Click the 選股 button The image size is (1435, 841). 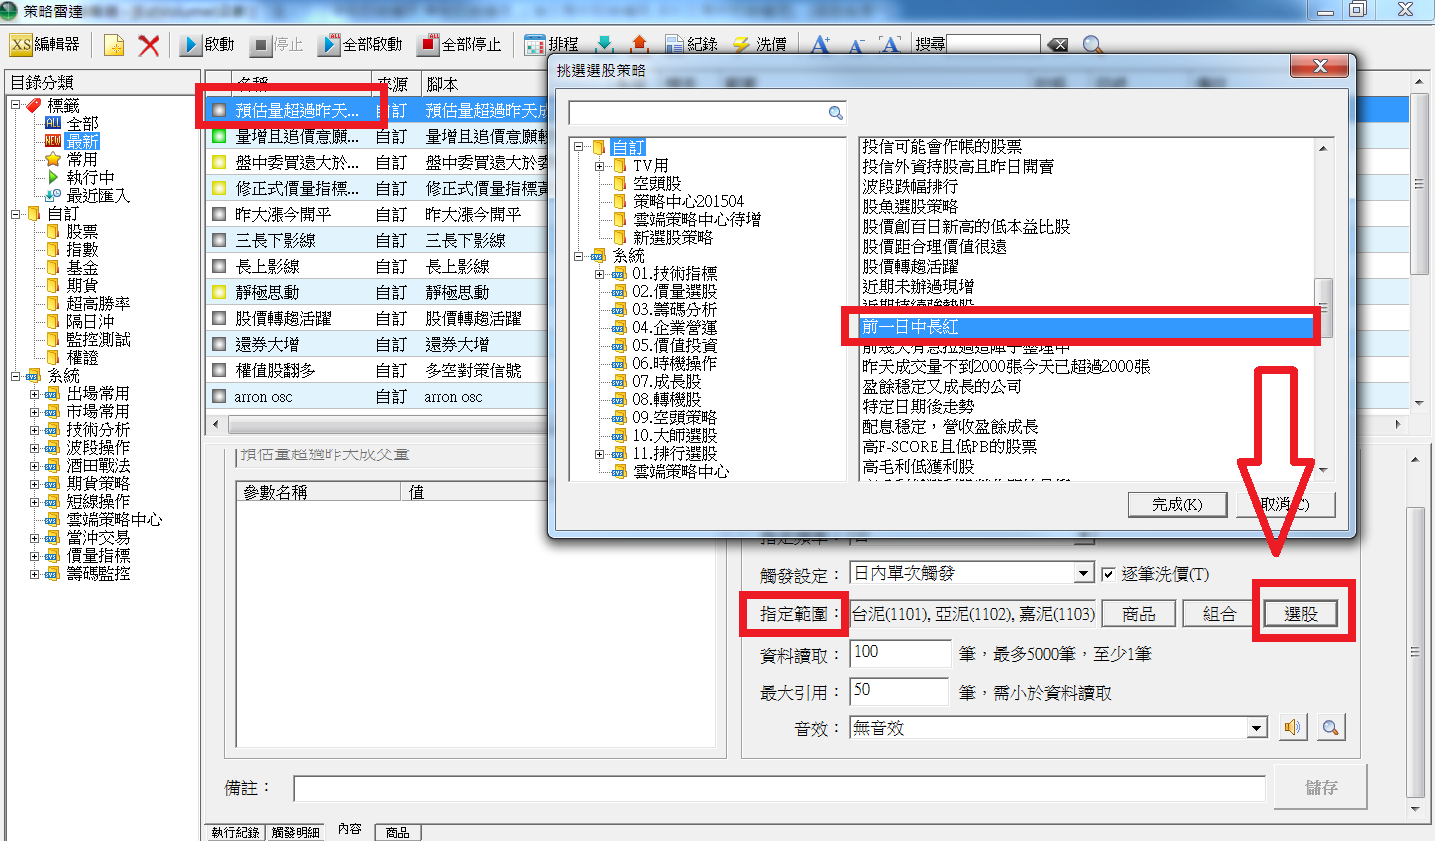point(1300,614)
